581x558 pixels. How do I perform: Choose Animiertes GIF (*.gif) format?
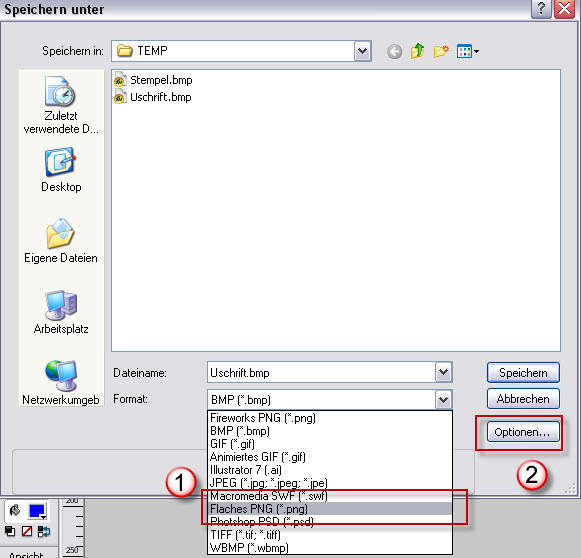(330, 457)
